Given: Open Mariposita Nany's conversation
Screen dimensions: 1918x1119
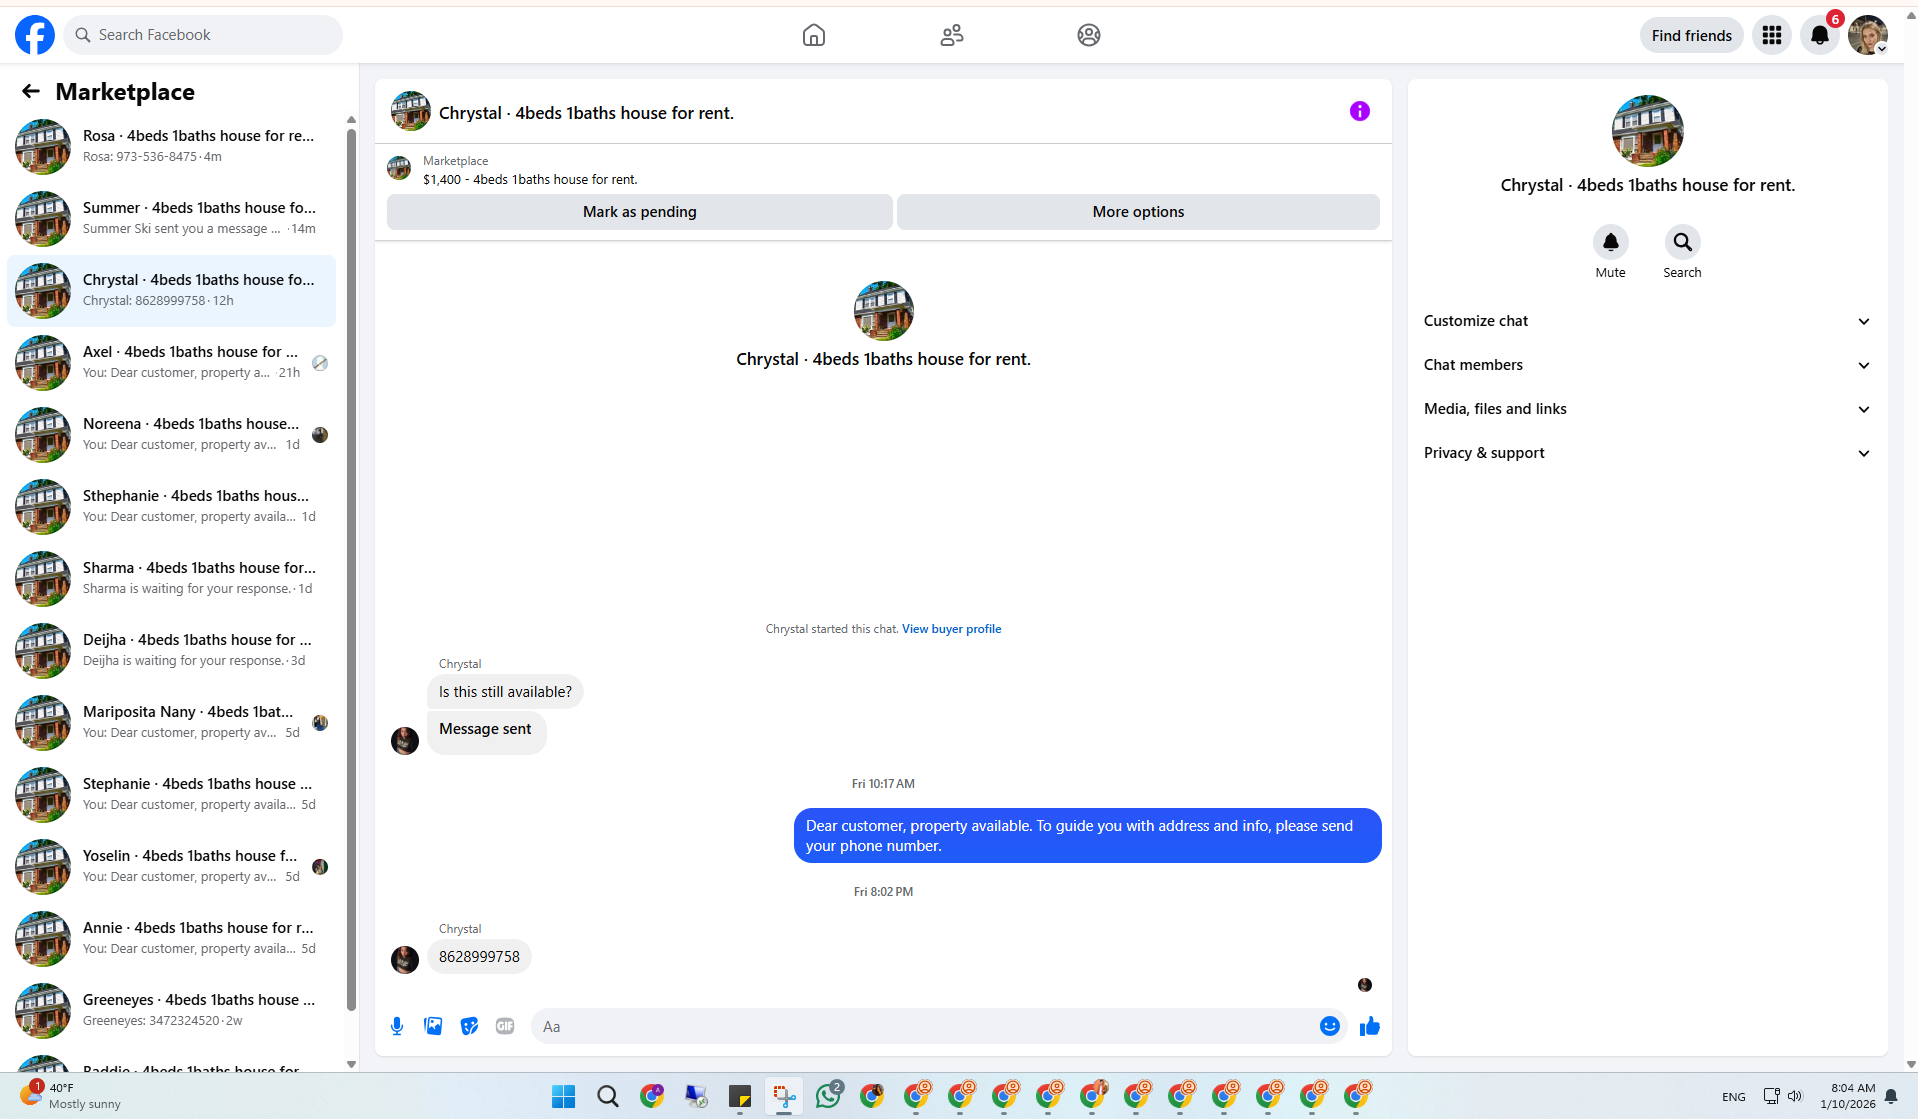Looking at the screenshot, I should point(172,723).
